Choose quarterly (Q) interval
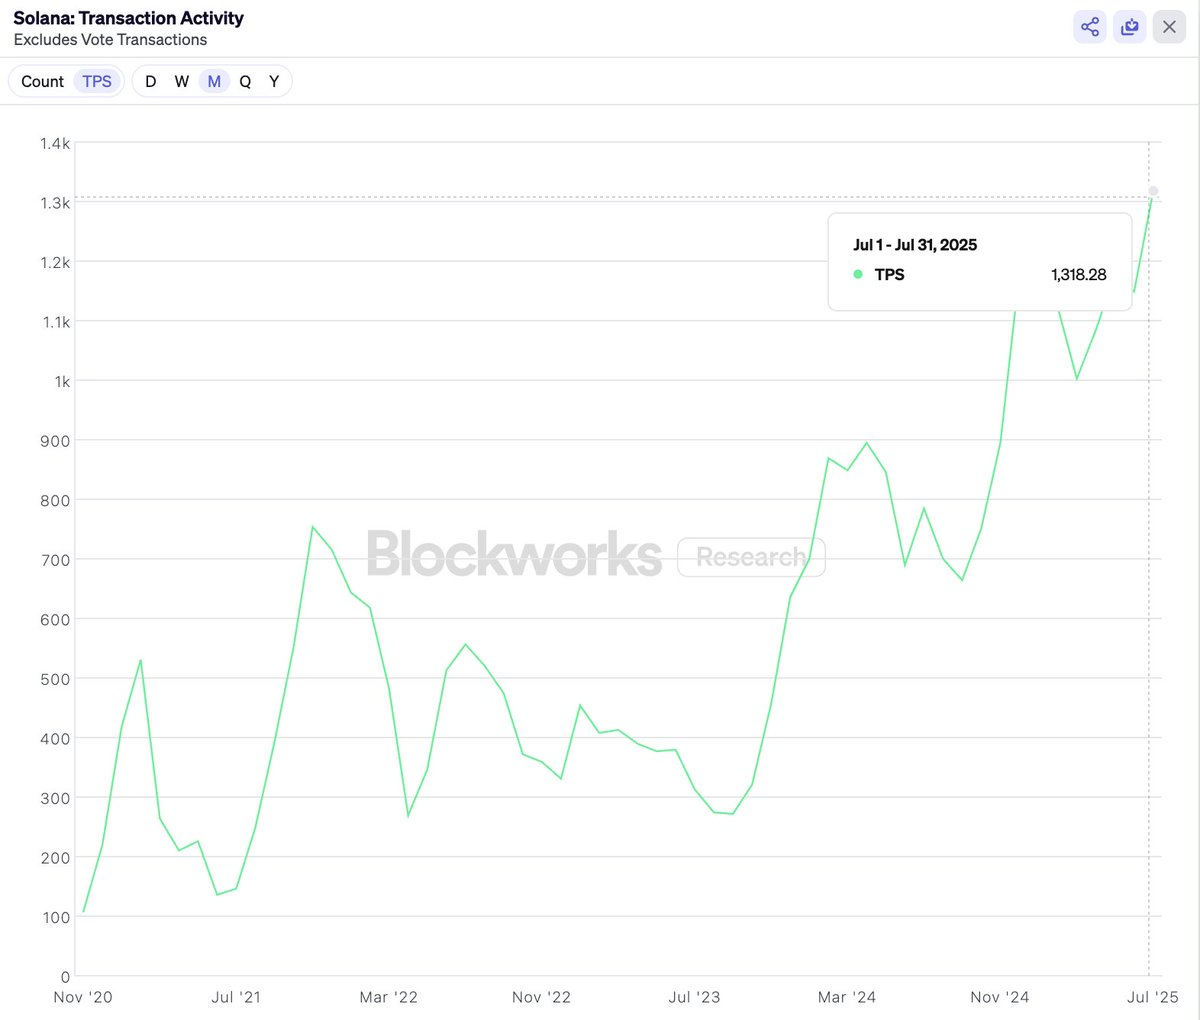The height and width of the screenshot is (1020, 1200). (245, 81)
